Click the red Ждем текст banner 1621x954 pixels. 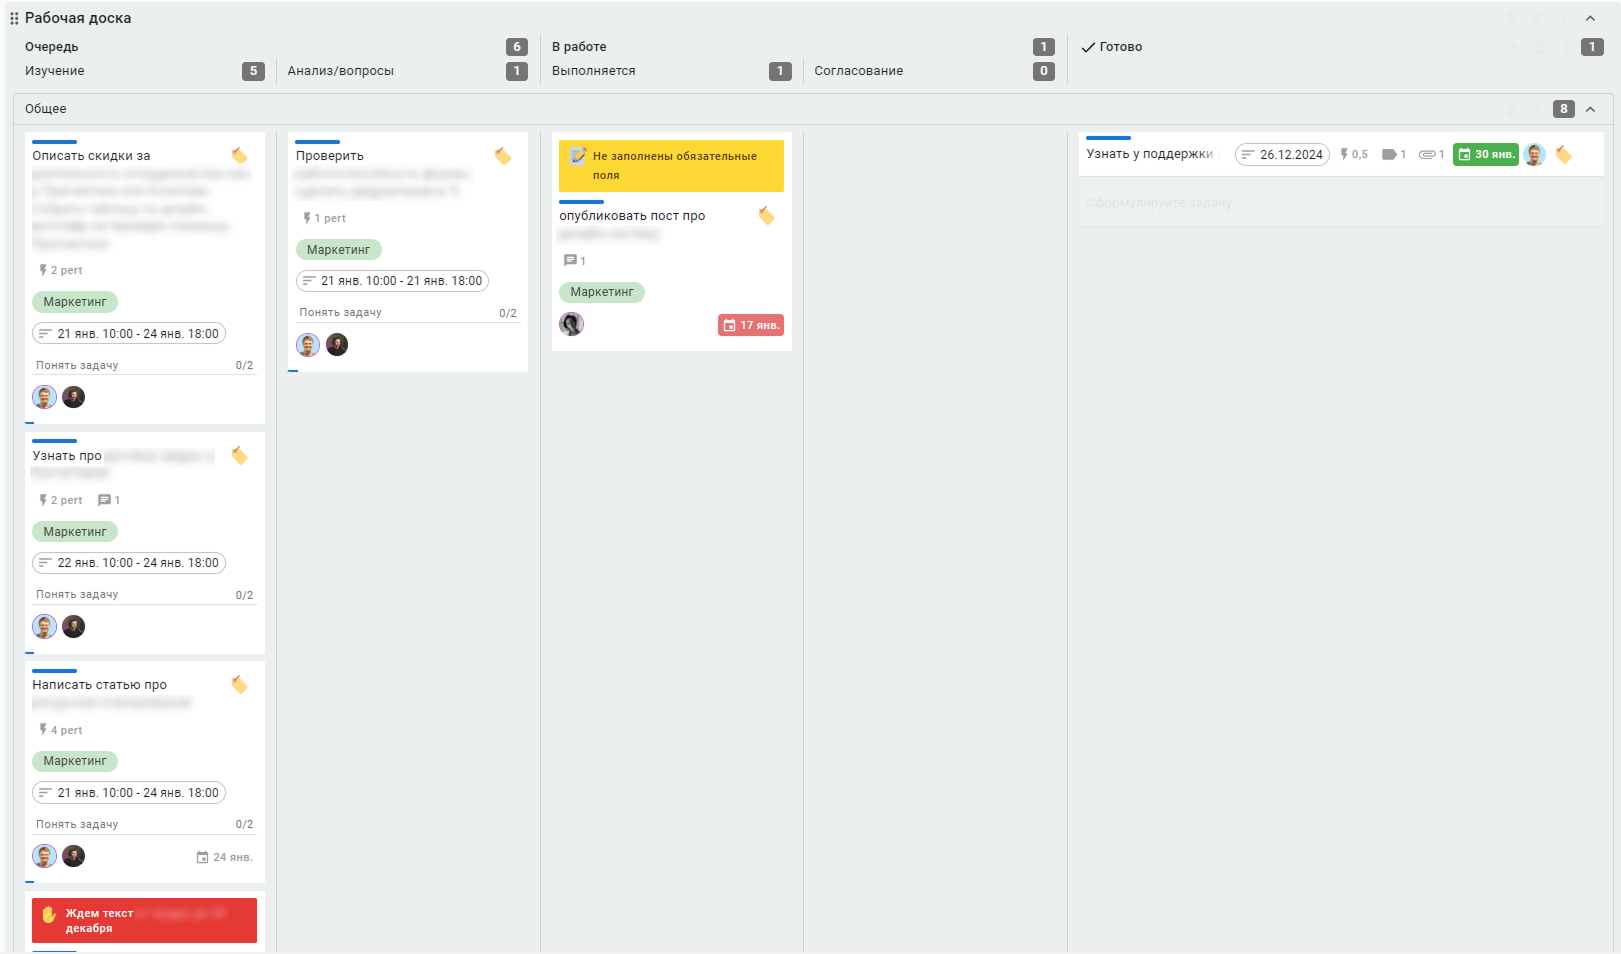click(x=144, y=920)
